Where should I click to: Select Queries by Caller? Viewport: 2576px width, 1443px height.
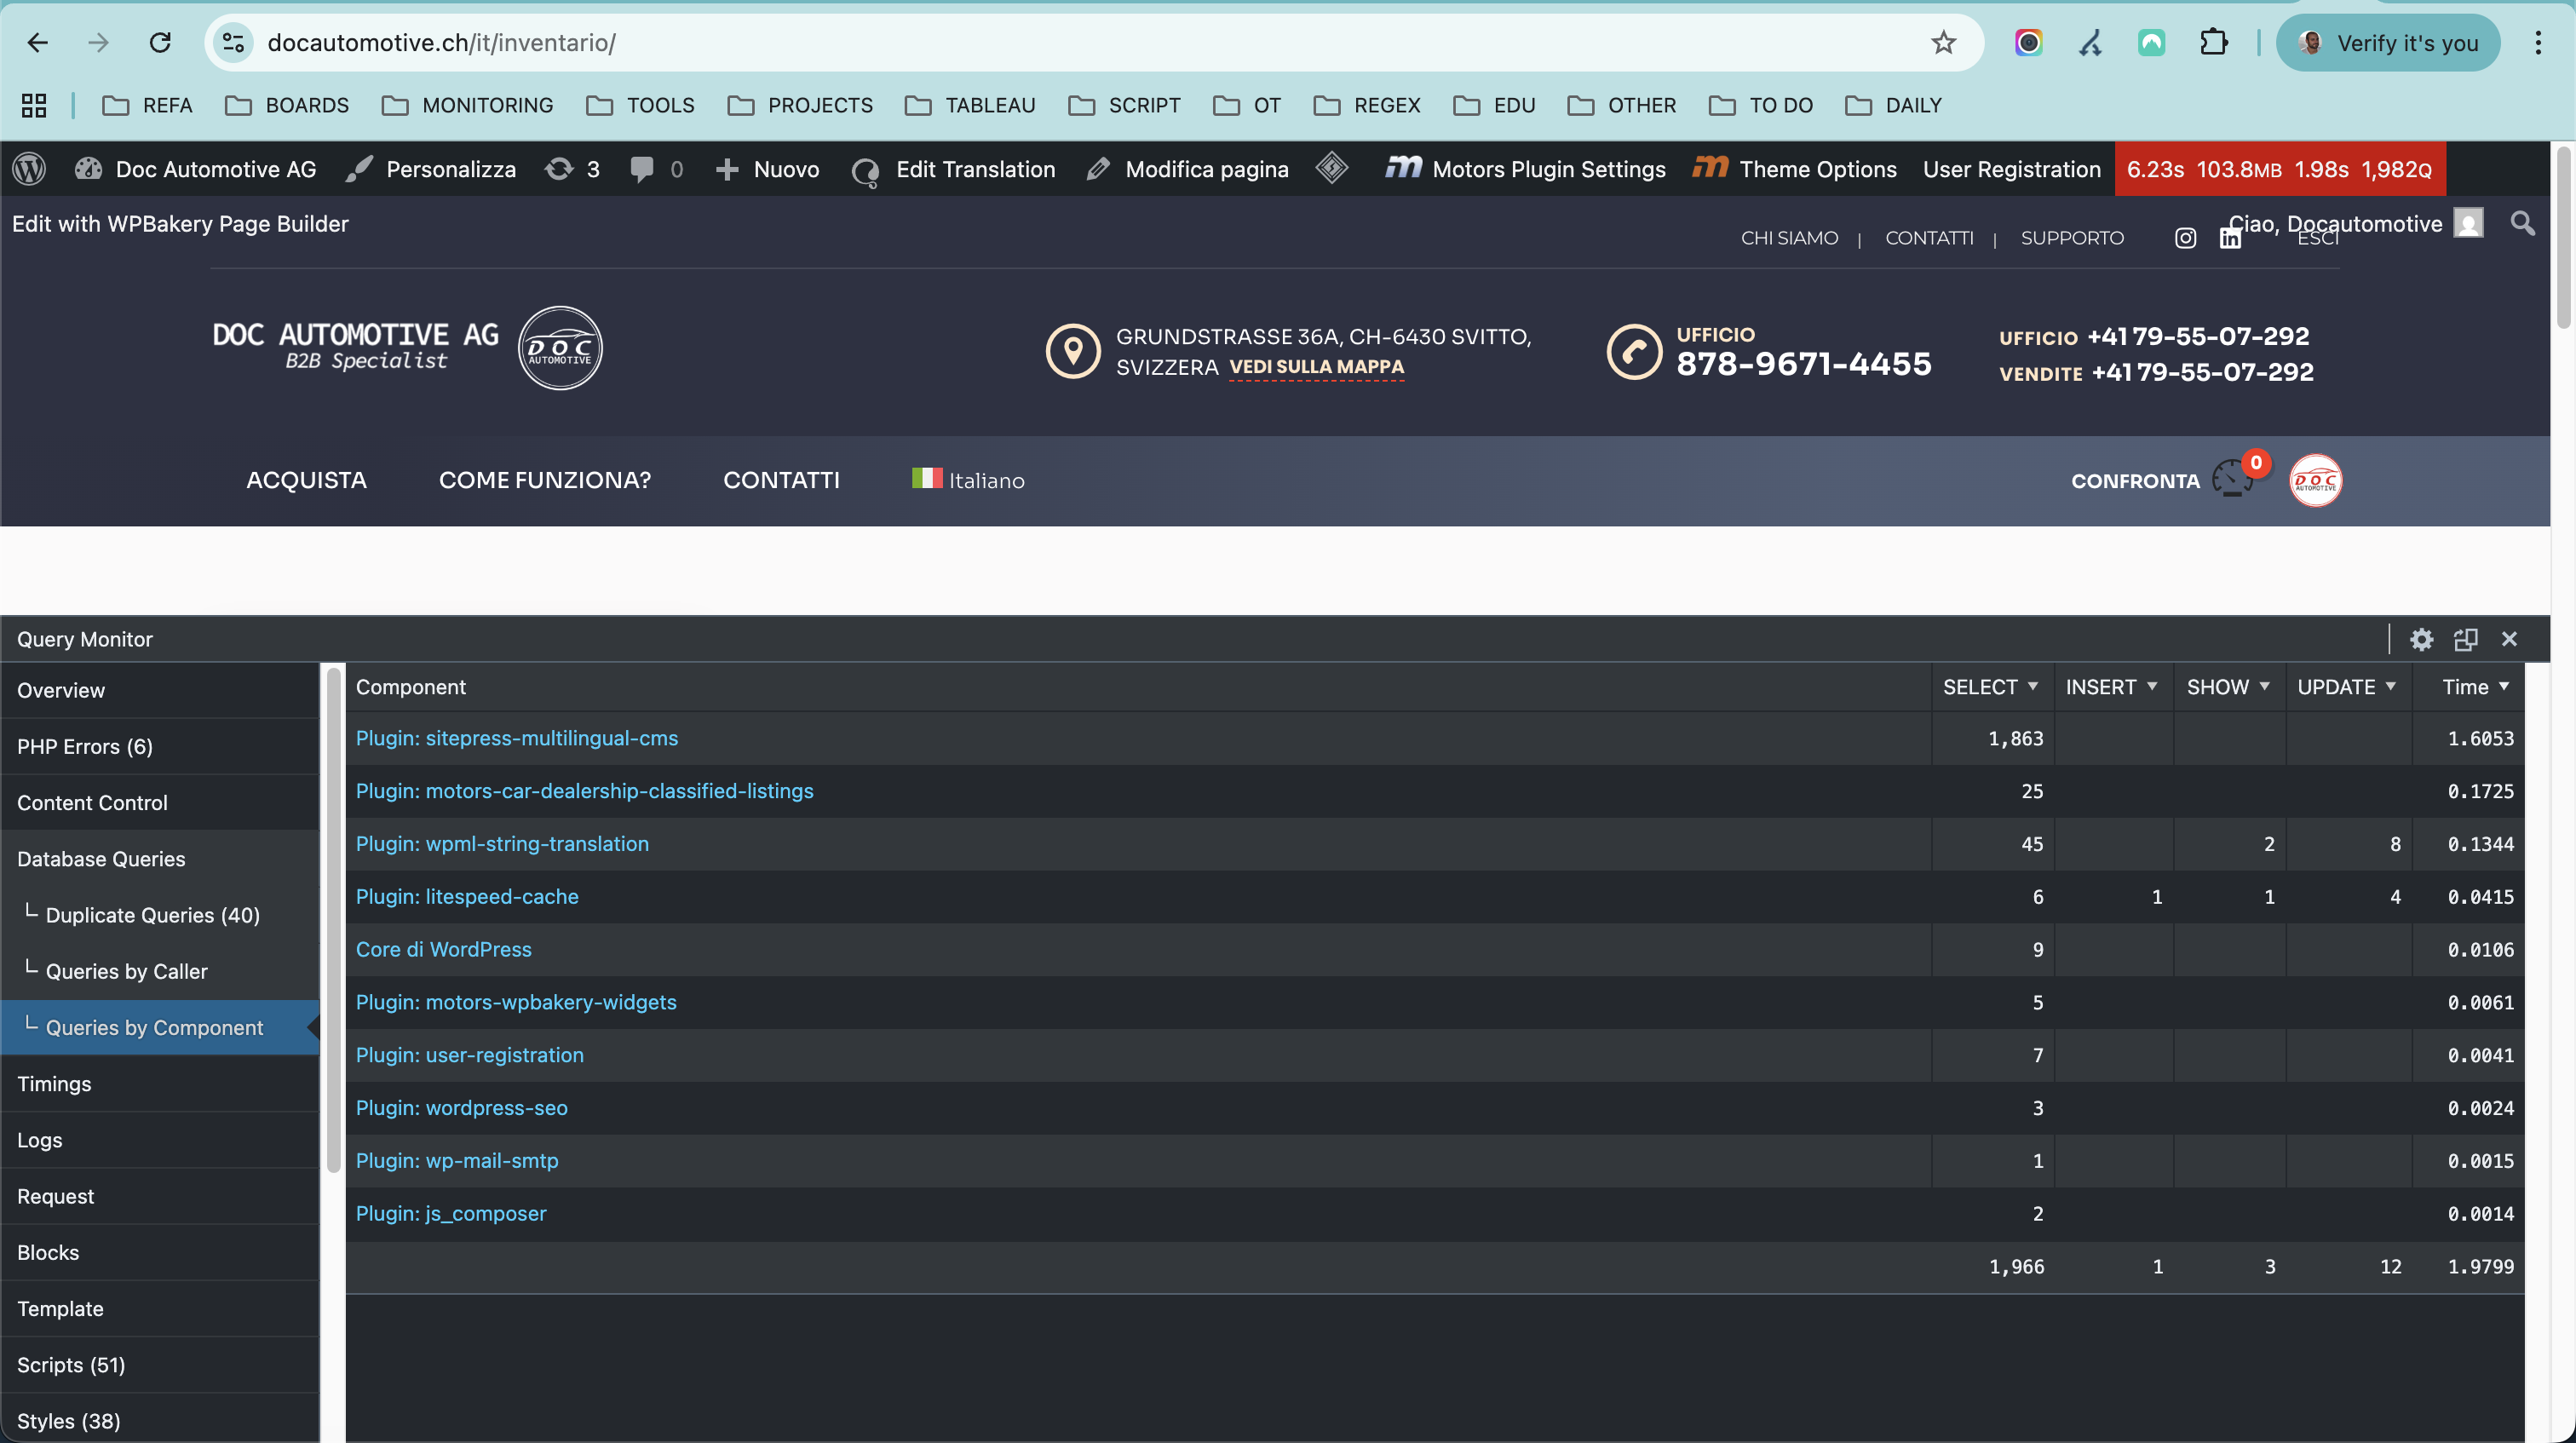[x=160, y=971]
